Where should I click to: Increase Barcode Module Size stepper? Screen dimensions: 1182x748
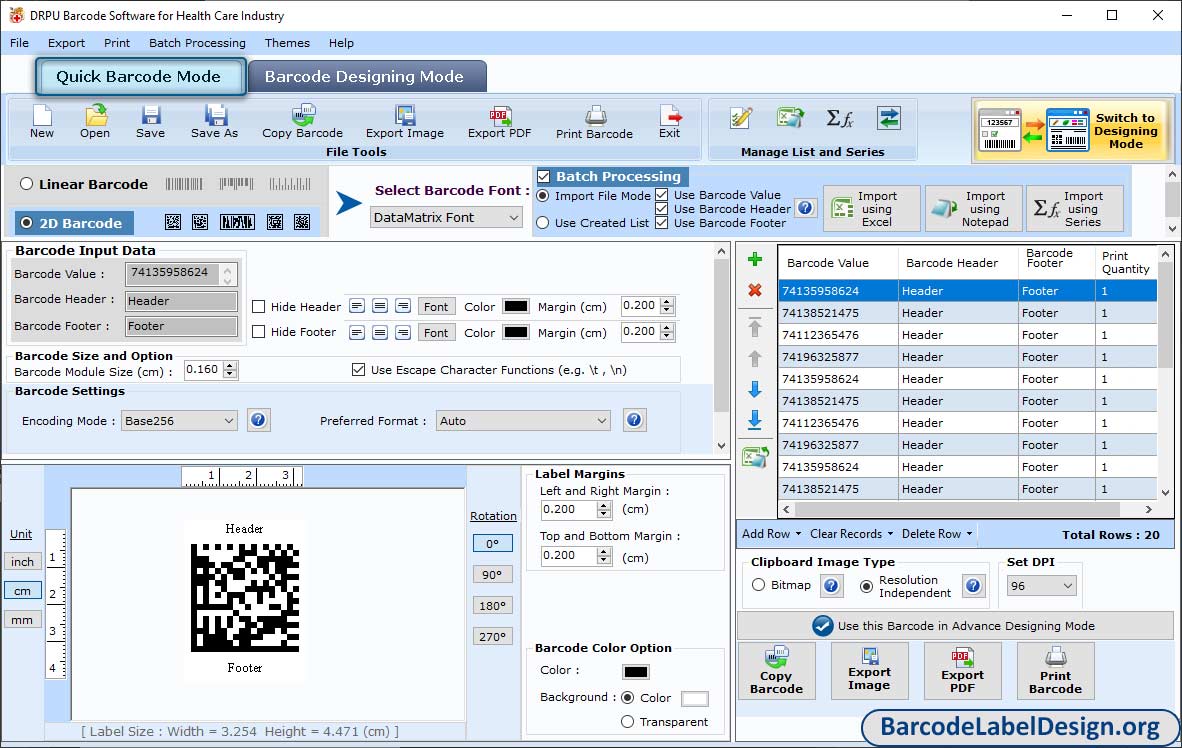coord(231,365)
